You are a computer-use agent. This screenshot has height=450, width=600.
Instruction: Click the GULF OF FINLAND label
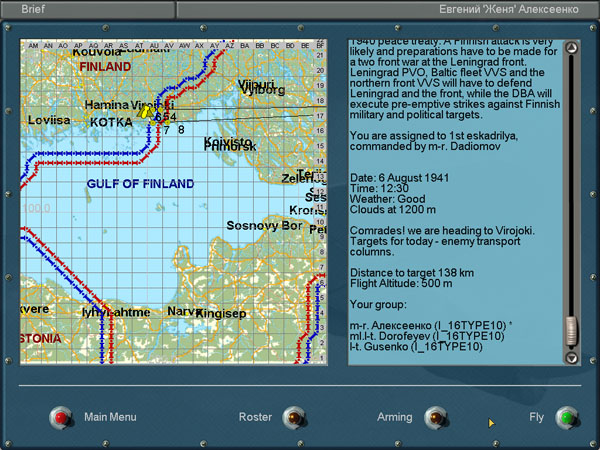(140, 184)
